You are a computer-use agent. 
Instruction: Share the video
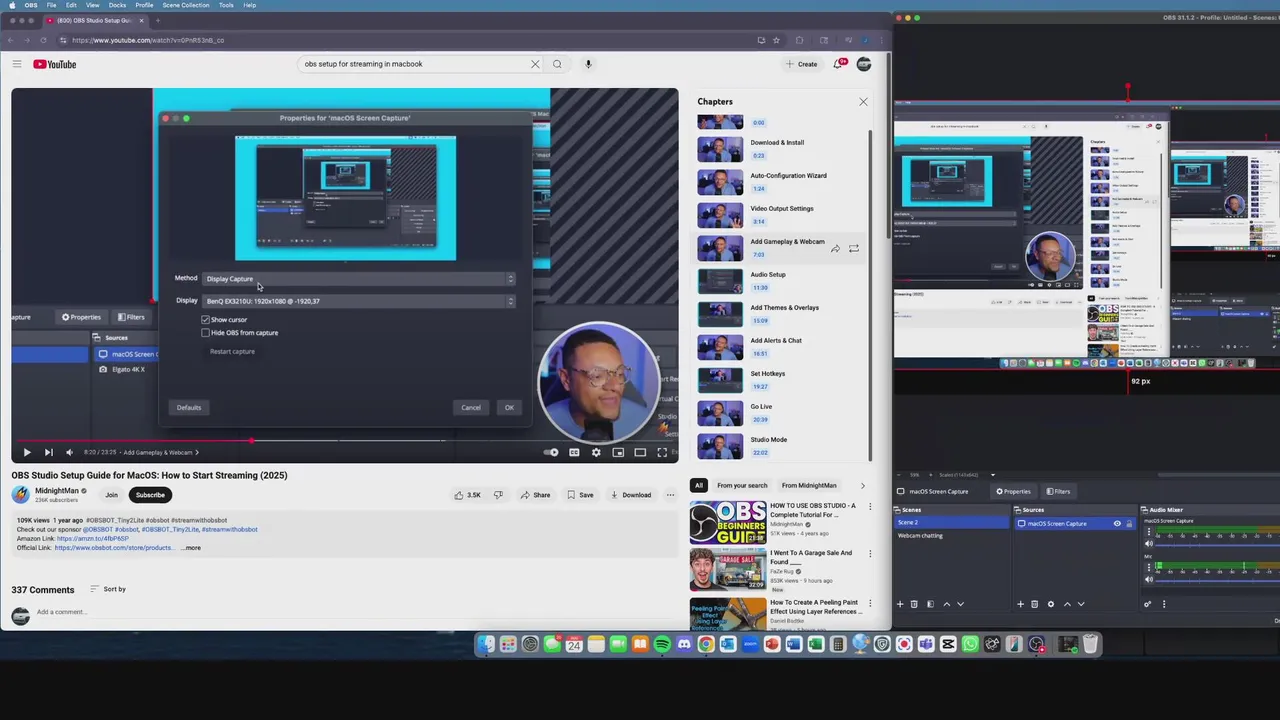536,495
